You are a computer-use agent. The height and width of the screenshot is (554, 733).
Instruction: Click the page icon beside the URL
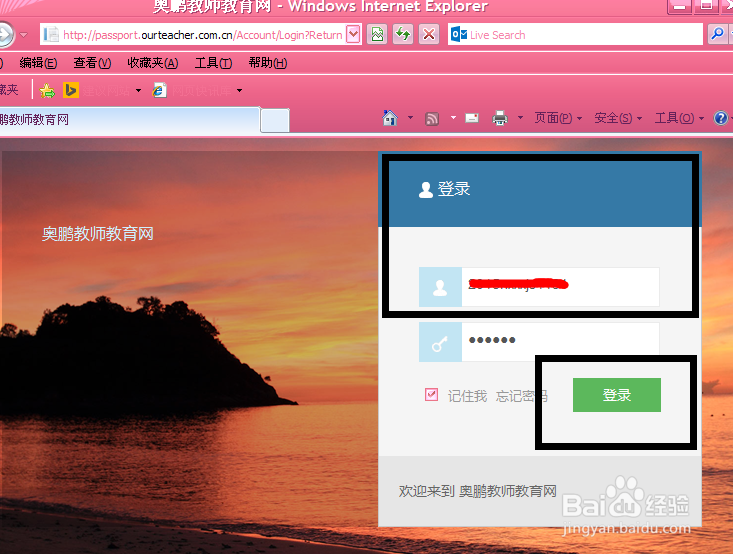coord(51,35)
